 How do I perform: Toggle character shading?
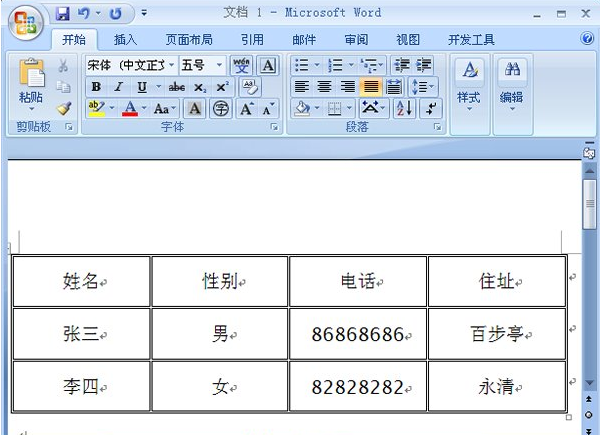(x=195, y=109)
